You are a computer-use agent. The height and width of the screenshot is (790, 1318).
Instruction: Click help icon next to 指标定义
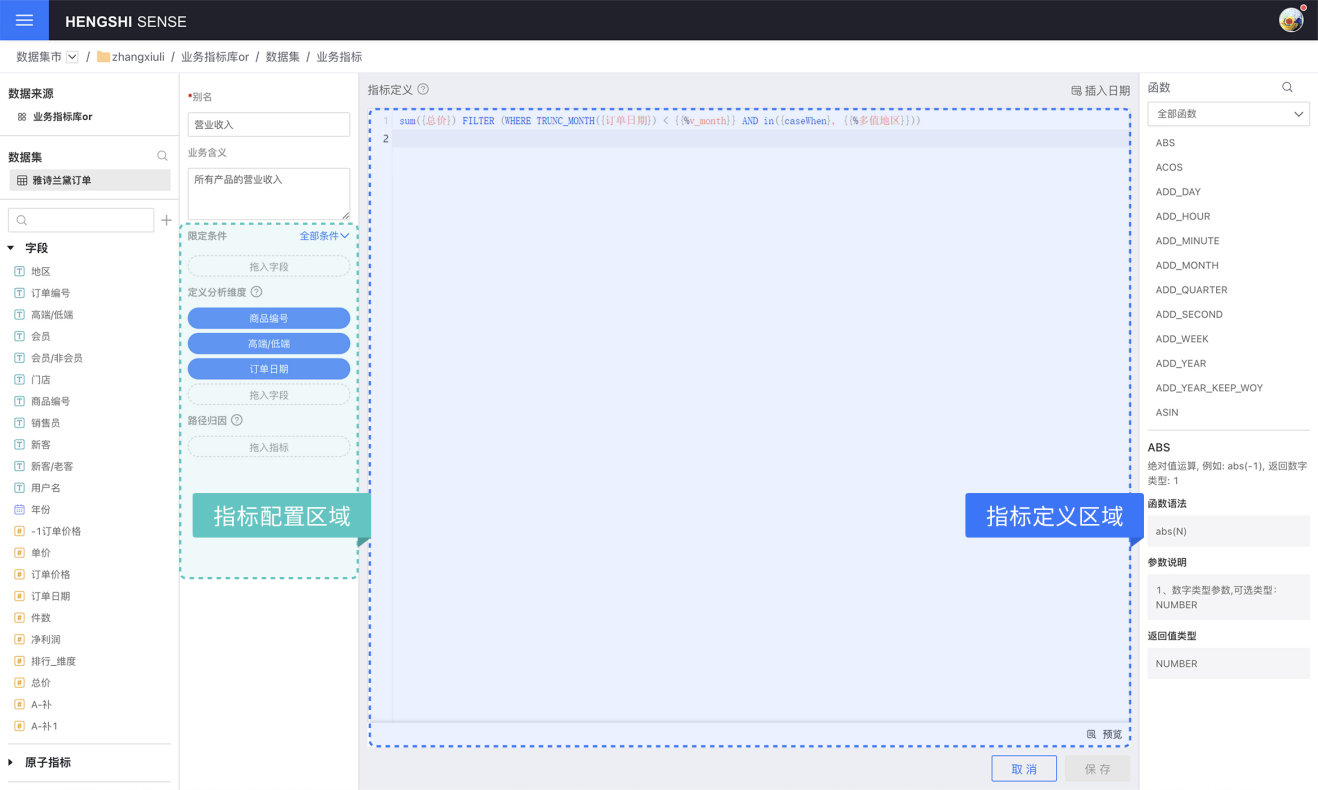423,89
